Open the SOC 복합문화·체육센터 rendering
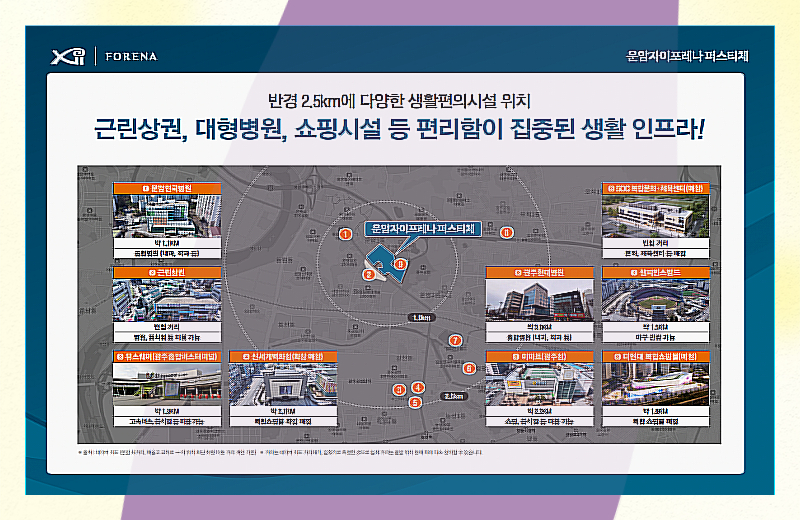Screen dimensions: 800x520 pos(656,216)
